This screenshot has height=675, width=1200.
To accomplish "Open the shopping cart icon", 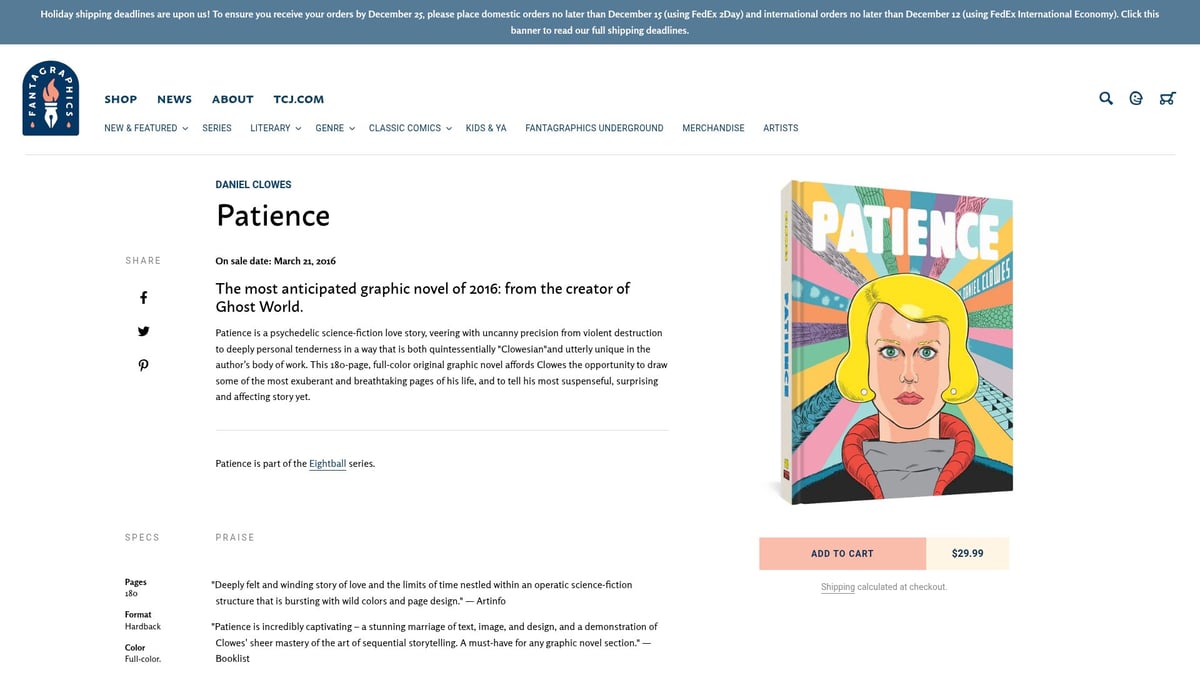I will click(1167, 98).
